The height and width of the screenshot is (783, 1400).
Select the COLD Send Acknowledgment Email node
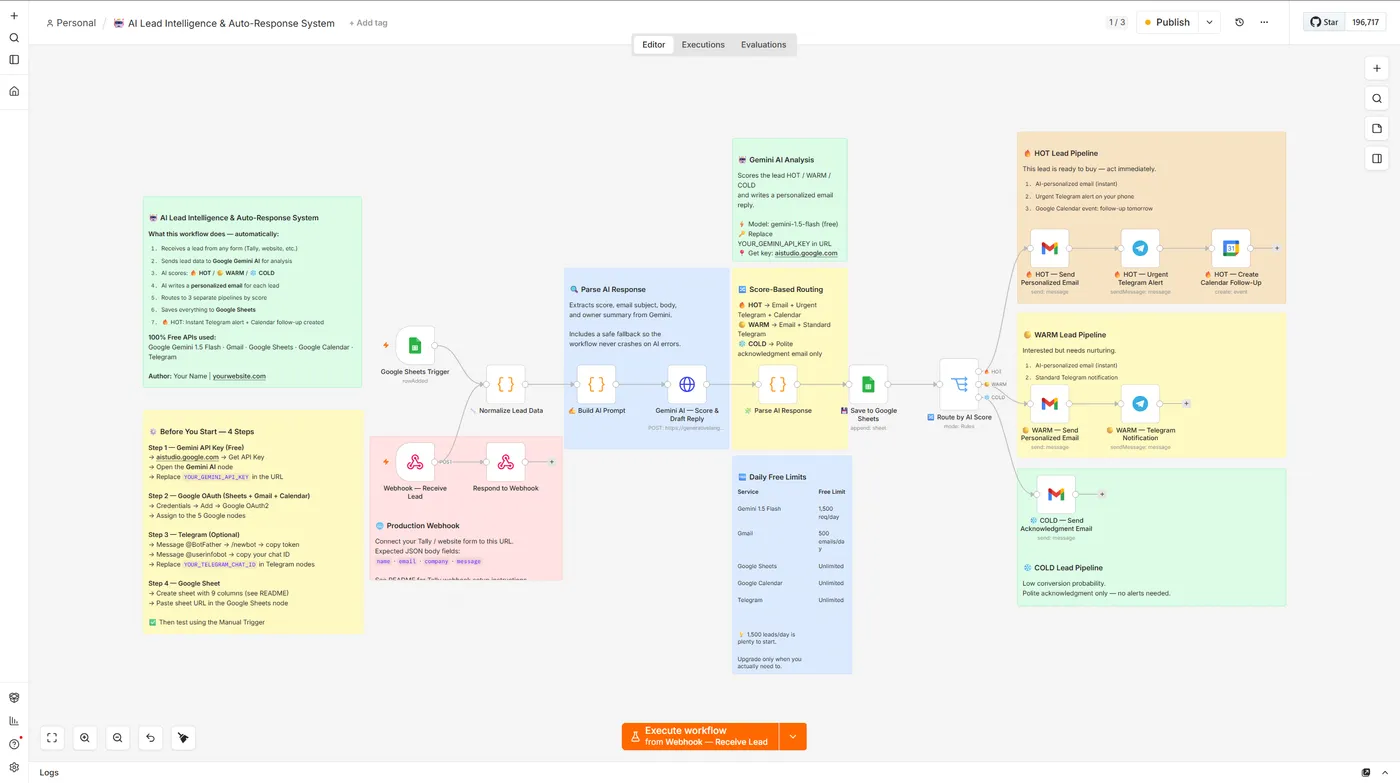(x=1056, y=494)
